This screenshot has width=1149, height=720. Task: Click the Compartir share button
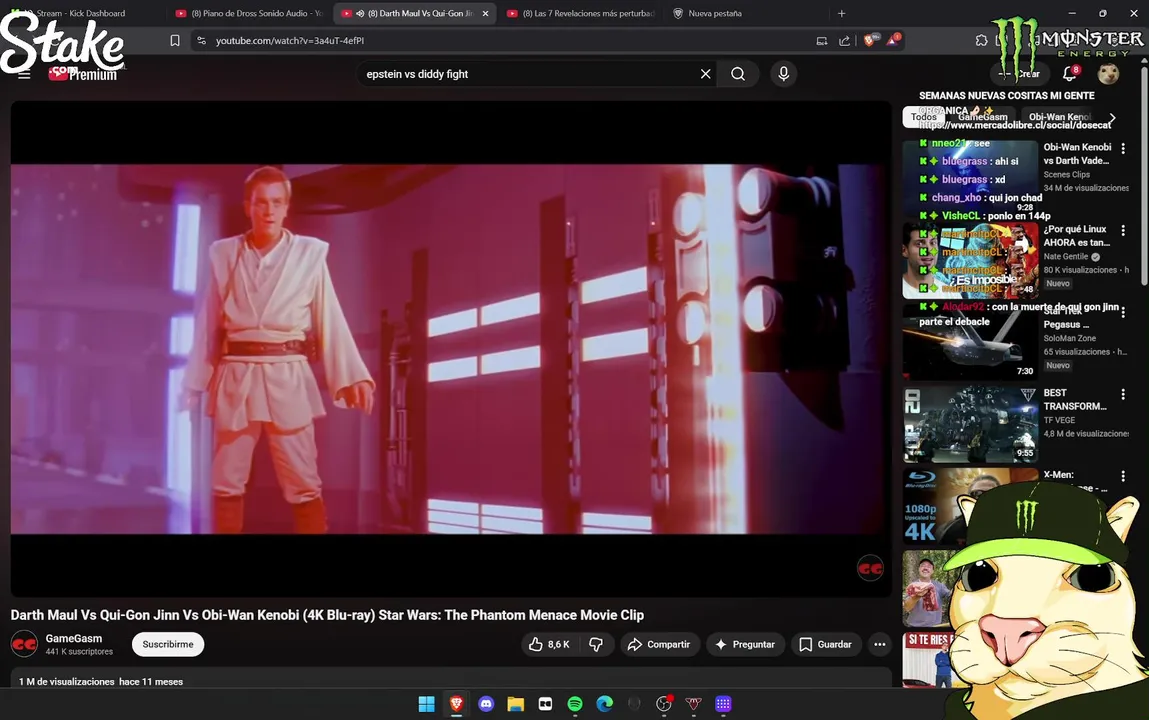(x=660, y=645)
